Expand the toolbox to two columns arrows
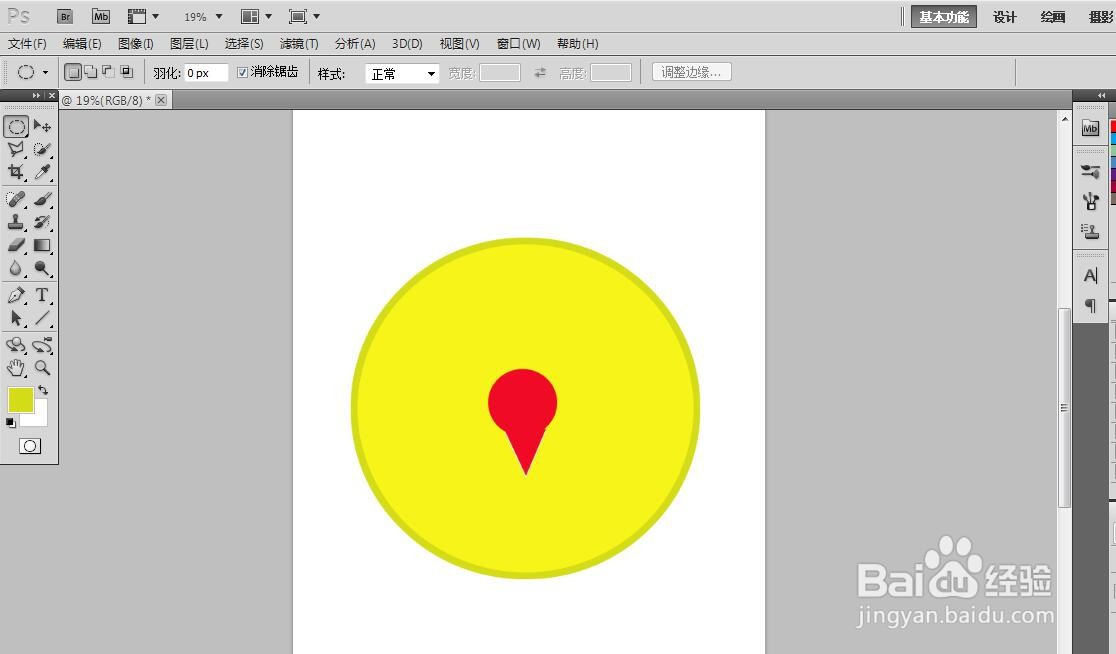Screen dimensions: 1116x654 (36, 95)
